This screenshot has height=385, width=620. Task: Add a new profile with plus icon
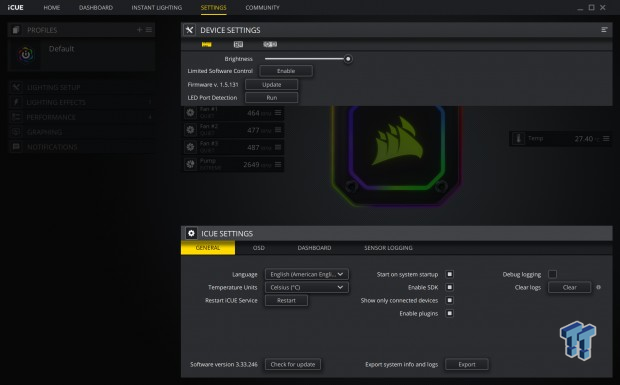coord(139,30)
